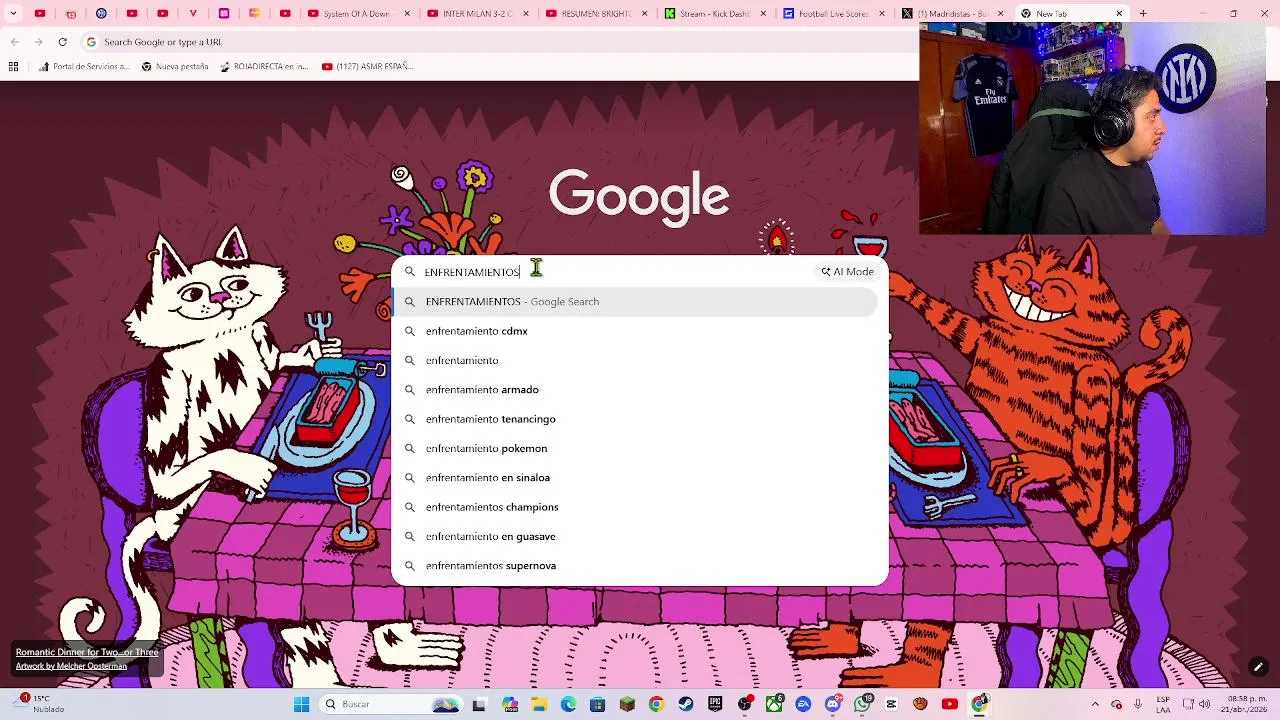Pick suggestion "enfrentamiento pokemon"
This screenshot has height=720, width=1280.
(x=634, y=448)
